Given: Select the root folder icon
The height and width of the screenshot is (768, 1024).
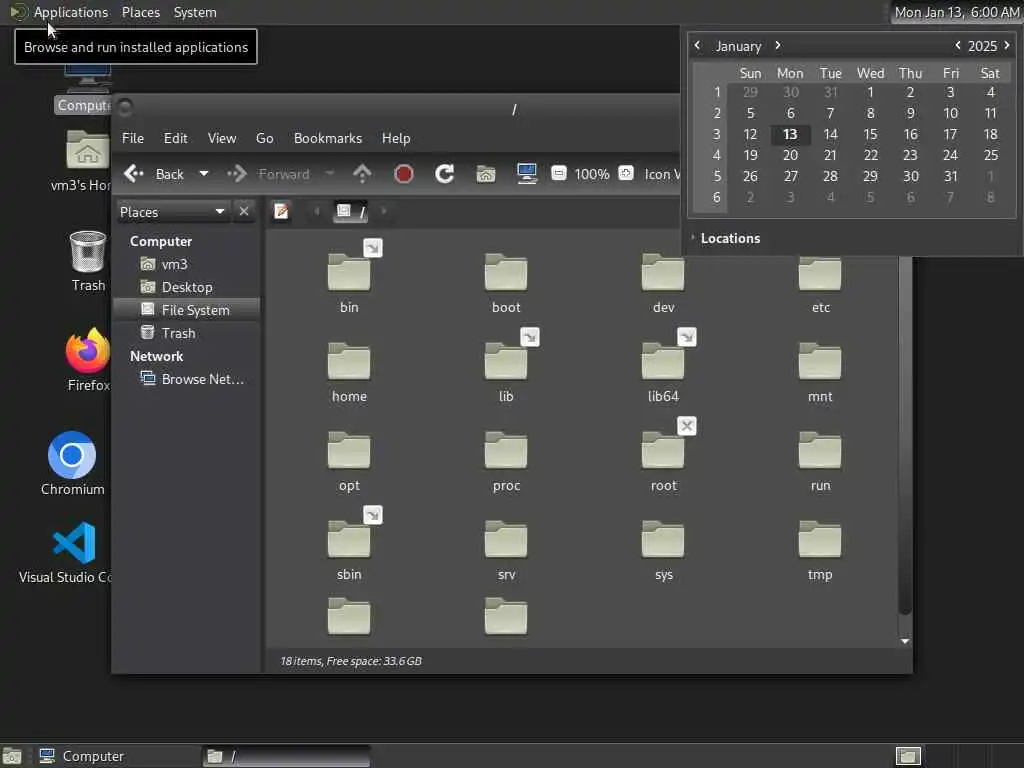Looking at the screenshot, I should (x=663, y=451).
